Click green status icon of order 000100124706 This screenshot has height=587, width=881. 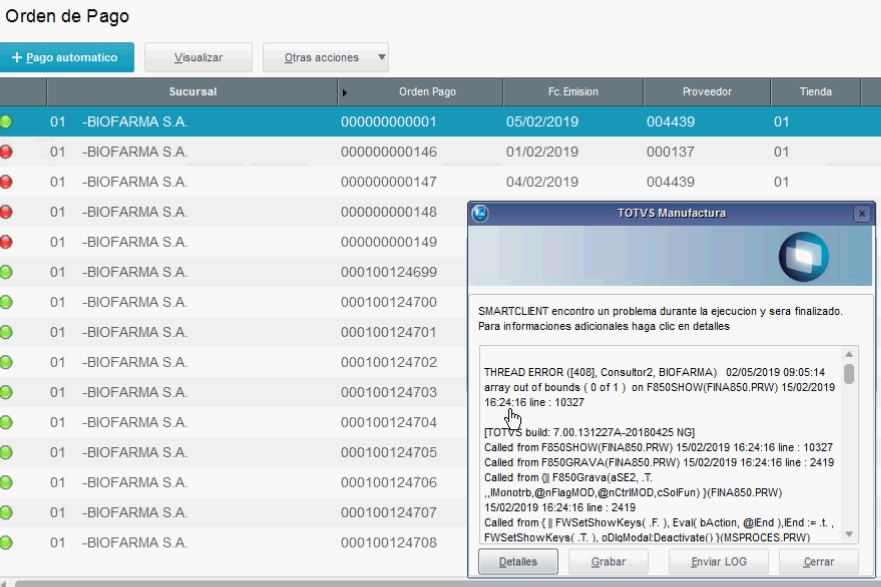pyautogui.click(x=6, y=483)
